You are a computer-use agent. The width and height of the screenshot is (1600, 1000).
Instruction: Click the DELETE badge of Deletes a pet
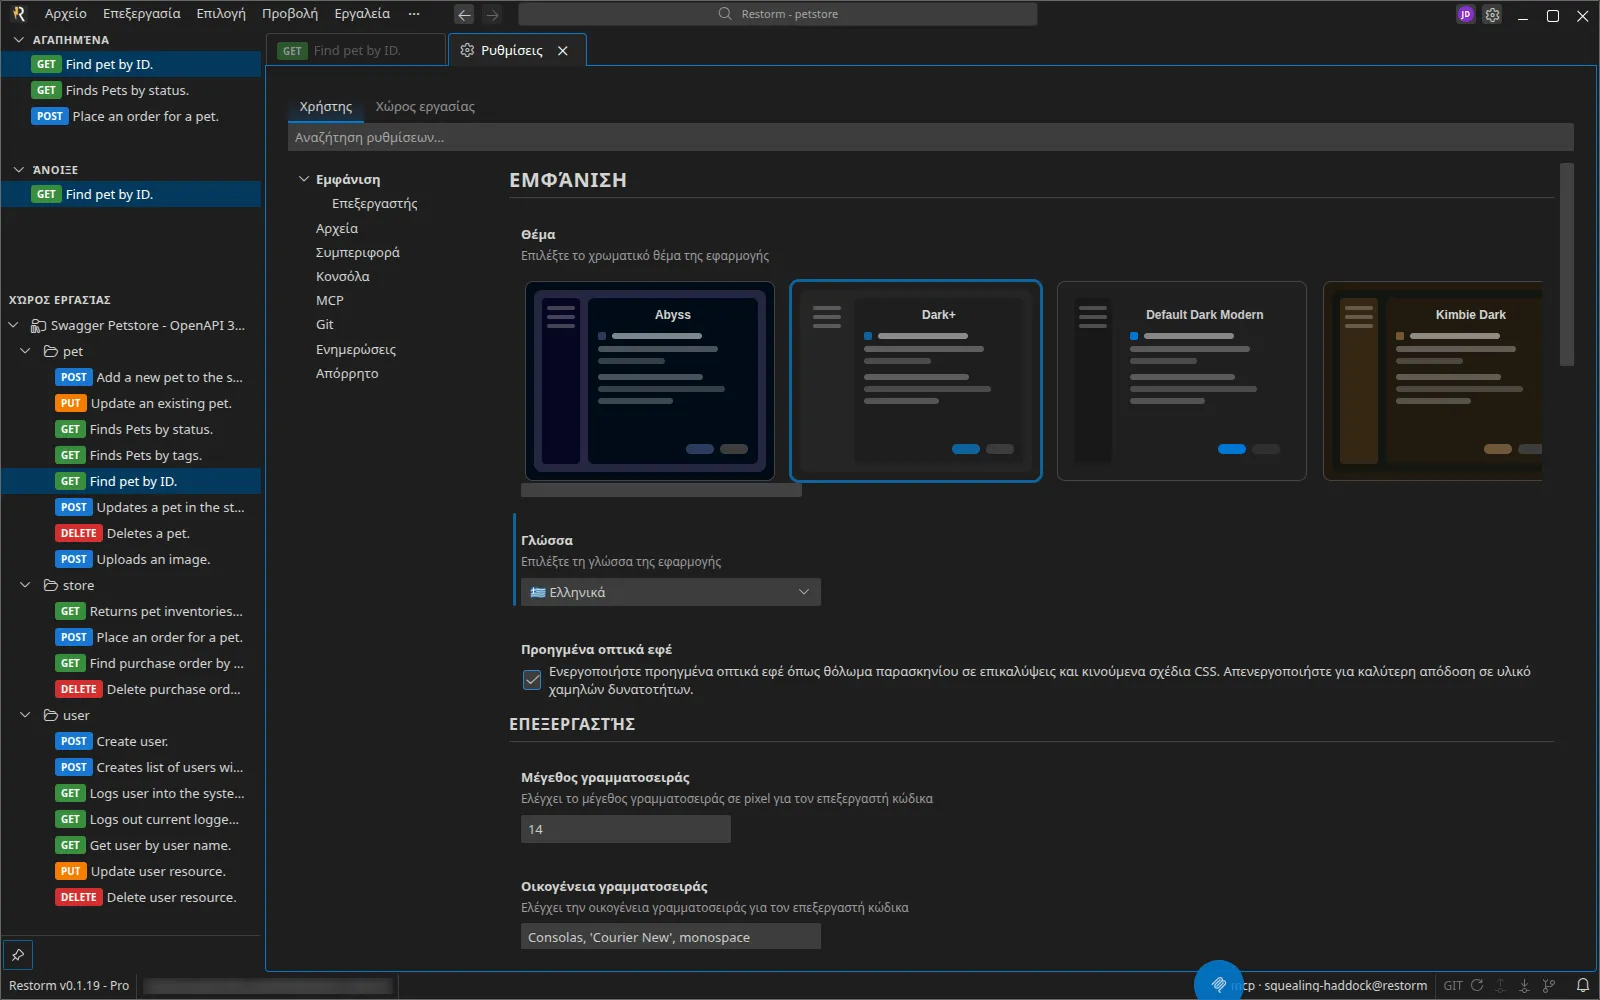[x=79, y=533]
